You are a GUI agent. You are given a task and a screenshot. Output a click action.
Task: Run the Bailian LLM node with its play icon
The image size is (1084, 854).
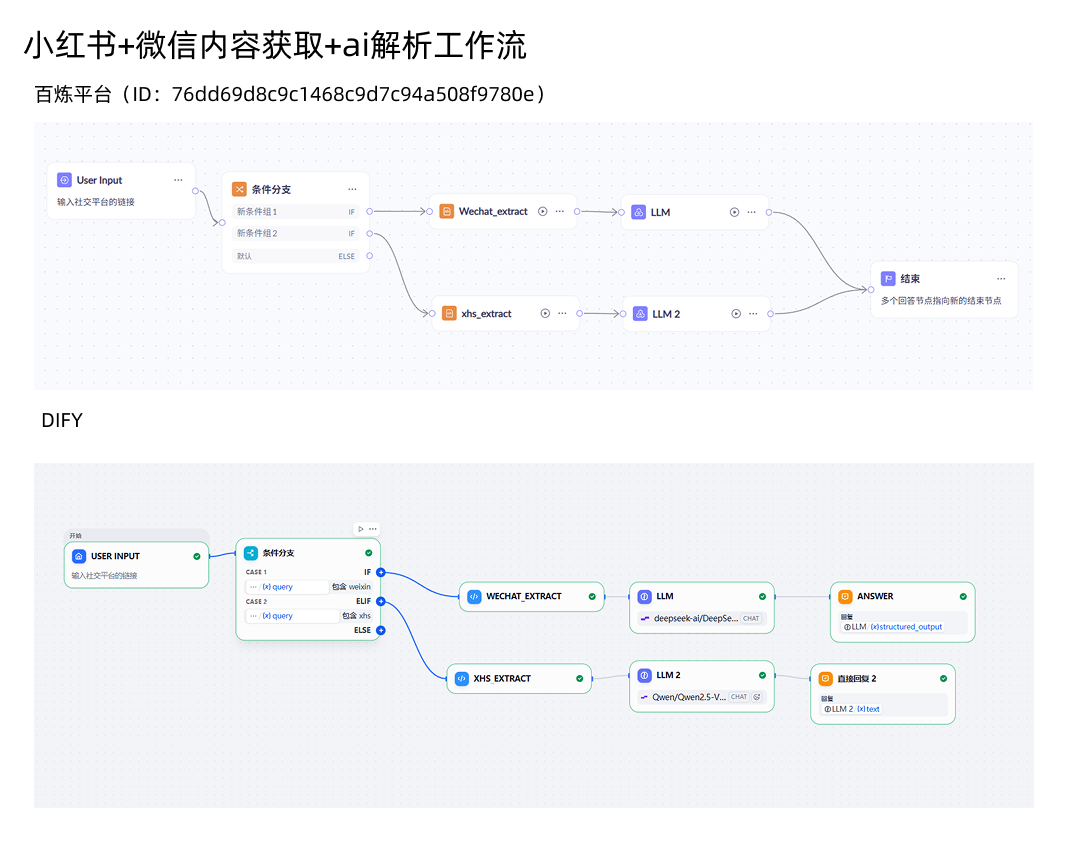coord(735,212)
